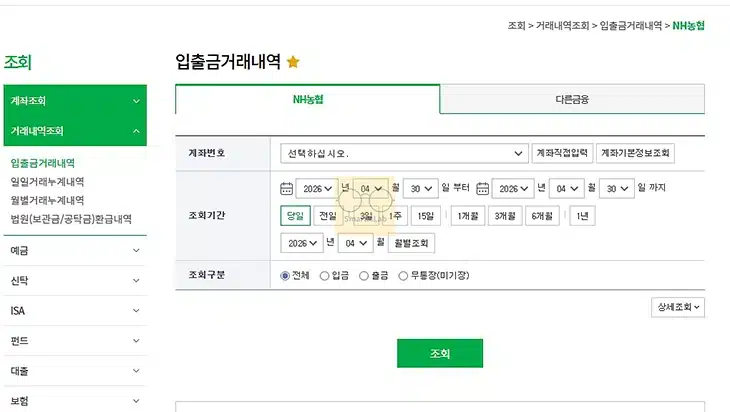Click the favorite star next to 입출금거래내역

tap(293, 61)
